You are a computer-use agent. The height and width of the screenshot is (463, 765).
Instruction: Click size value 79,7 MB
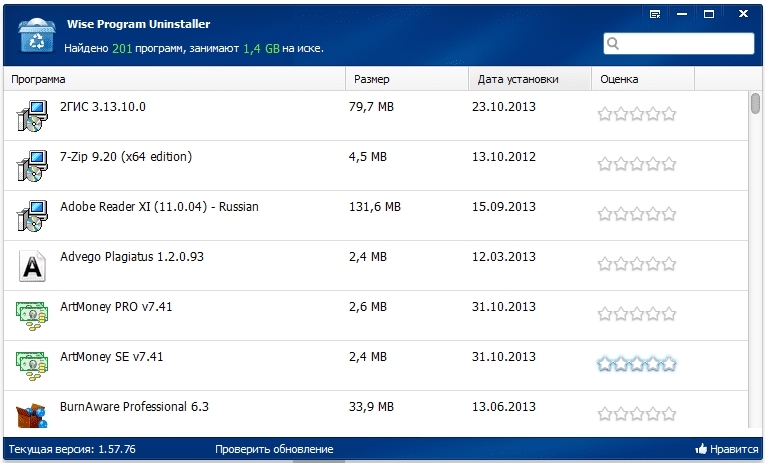pyautogui.click(x=371, y=107)
